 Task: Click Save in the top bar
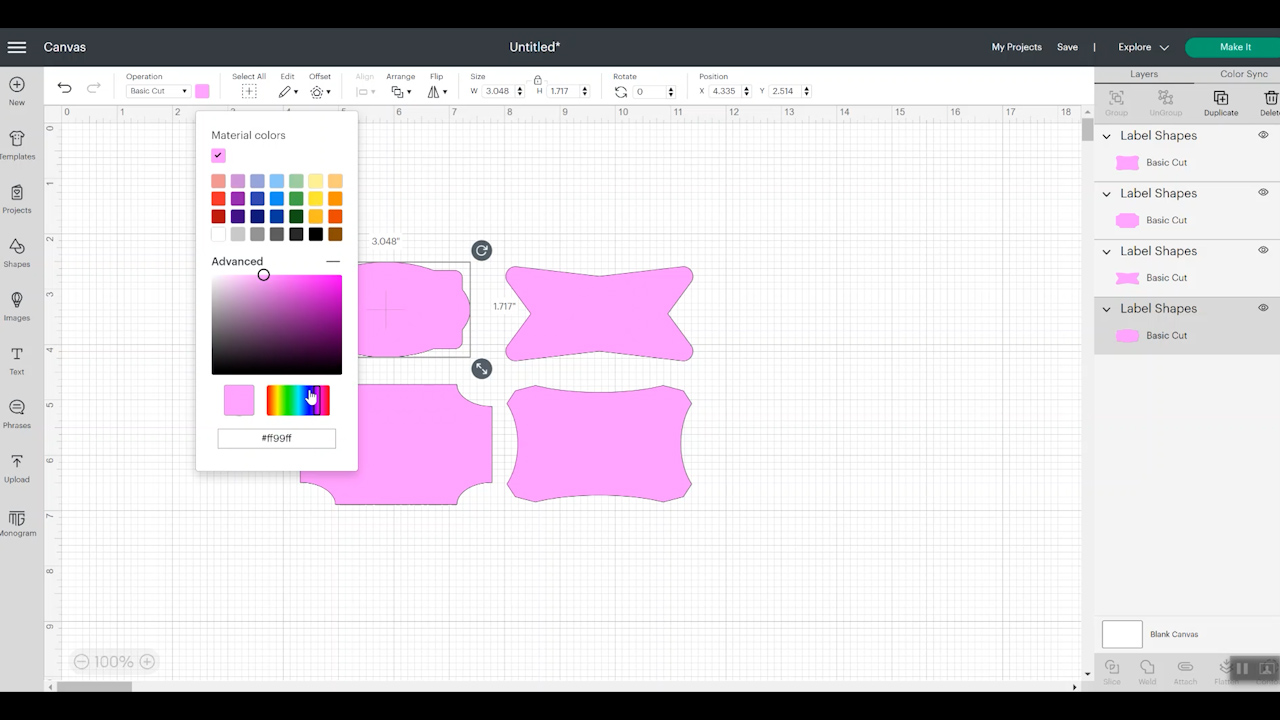click(x=1067, y=47)
